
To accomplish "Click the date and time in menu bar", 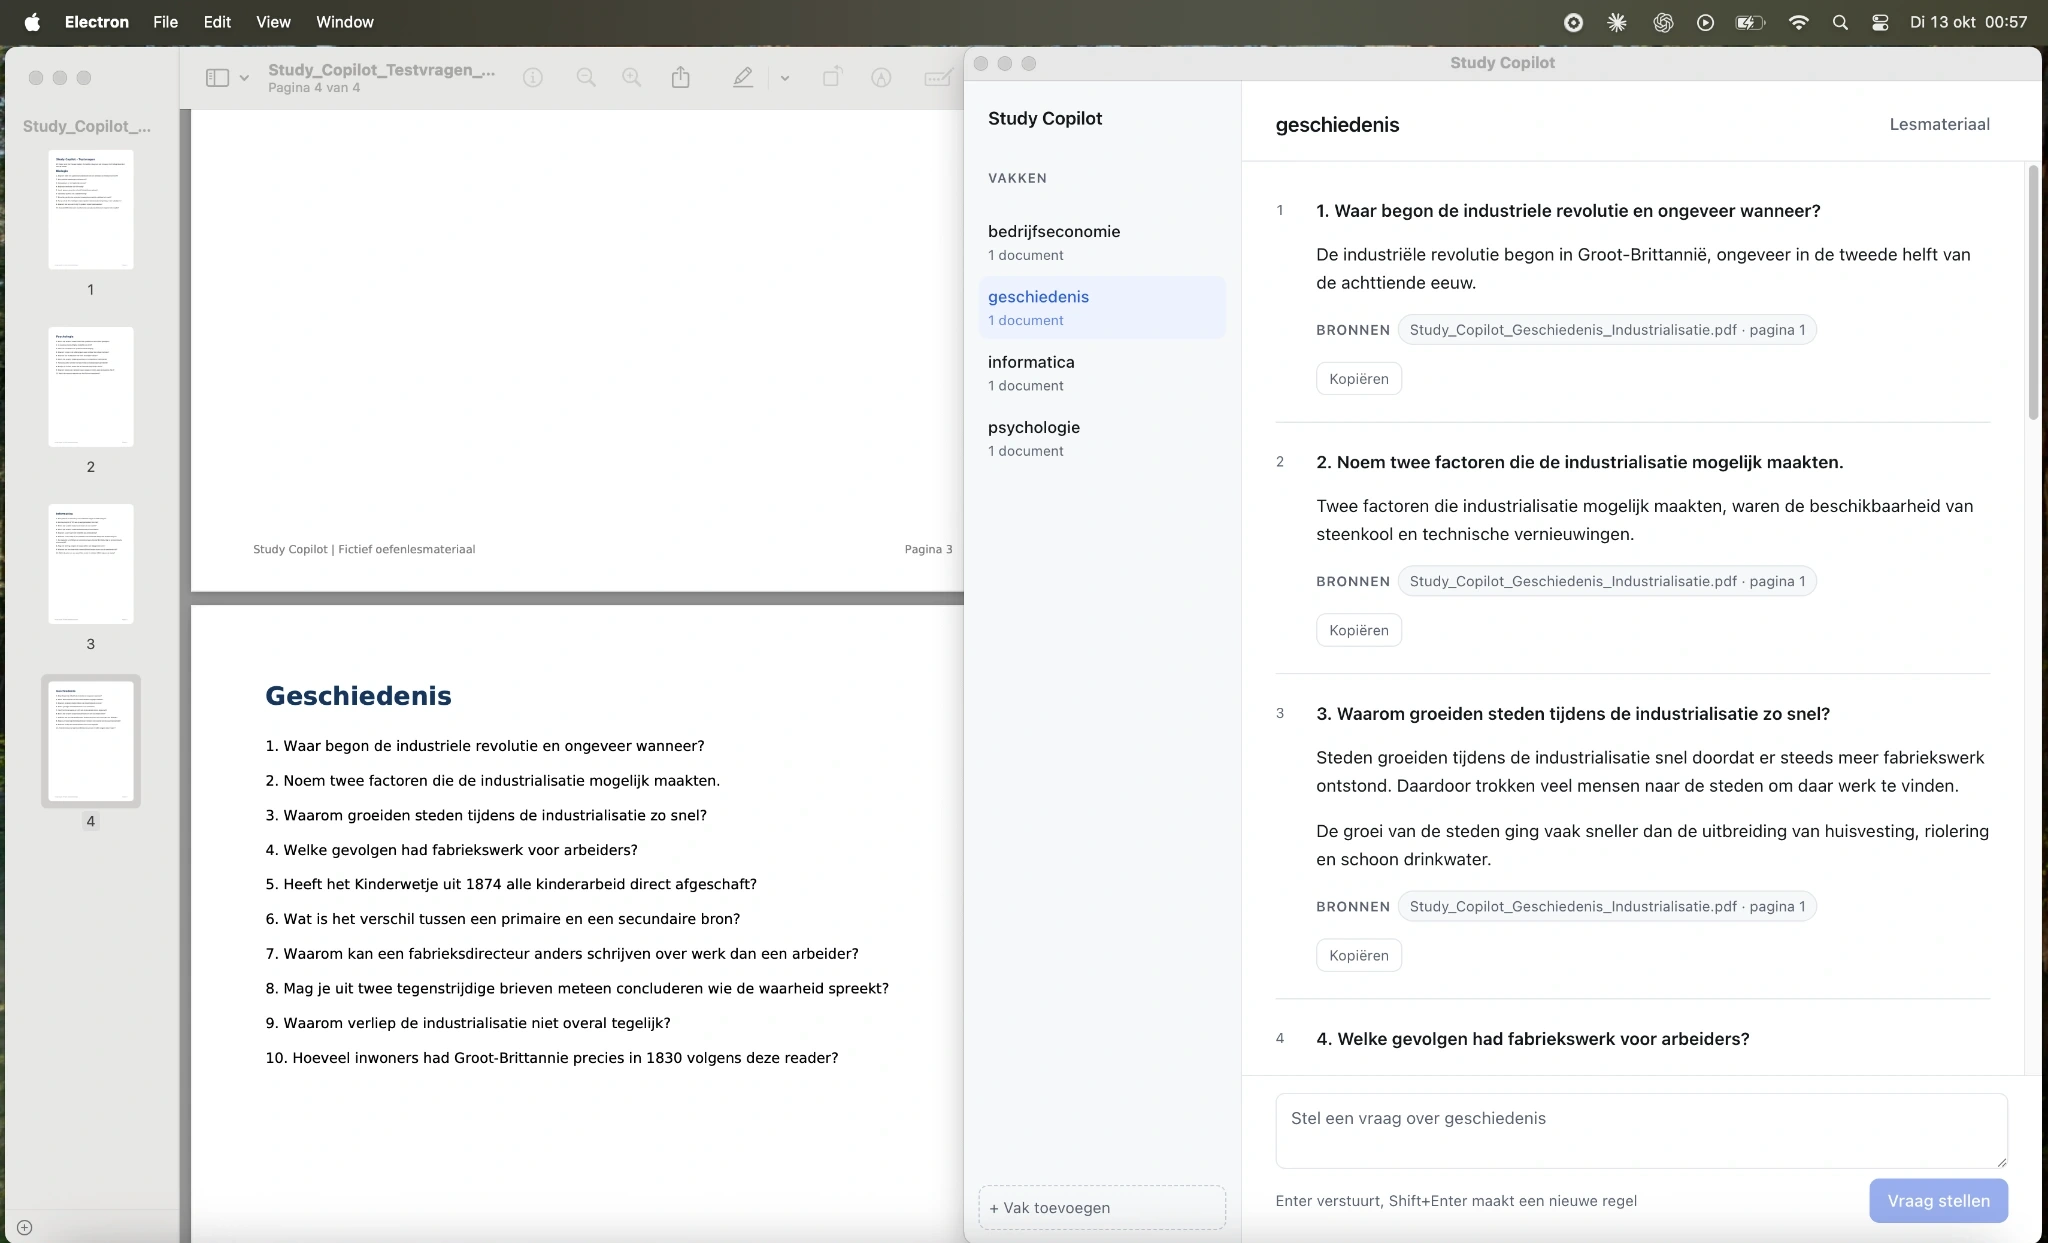I will (1968, 22).
